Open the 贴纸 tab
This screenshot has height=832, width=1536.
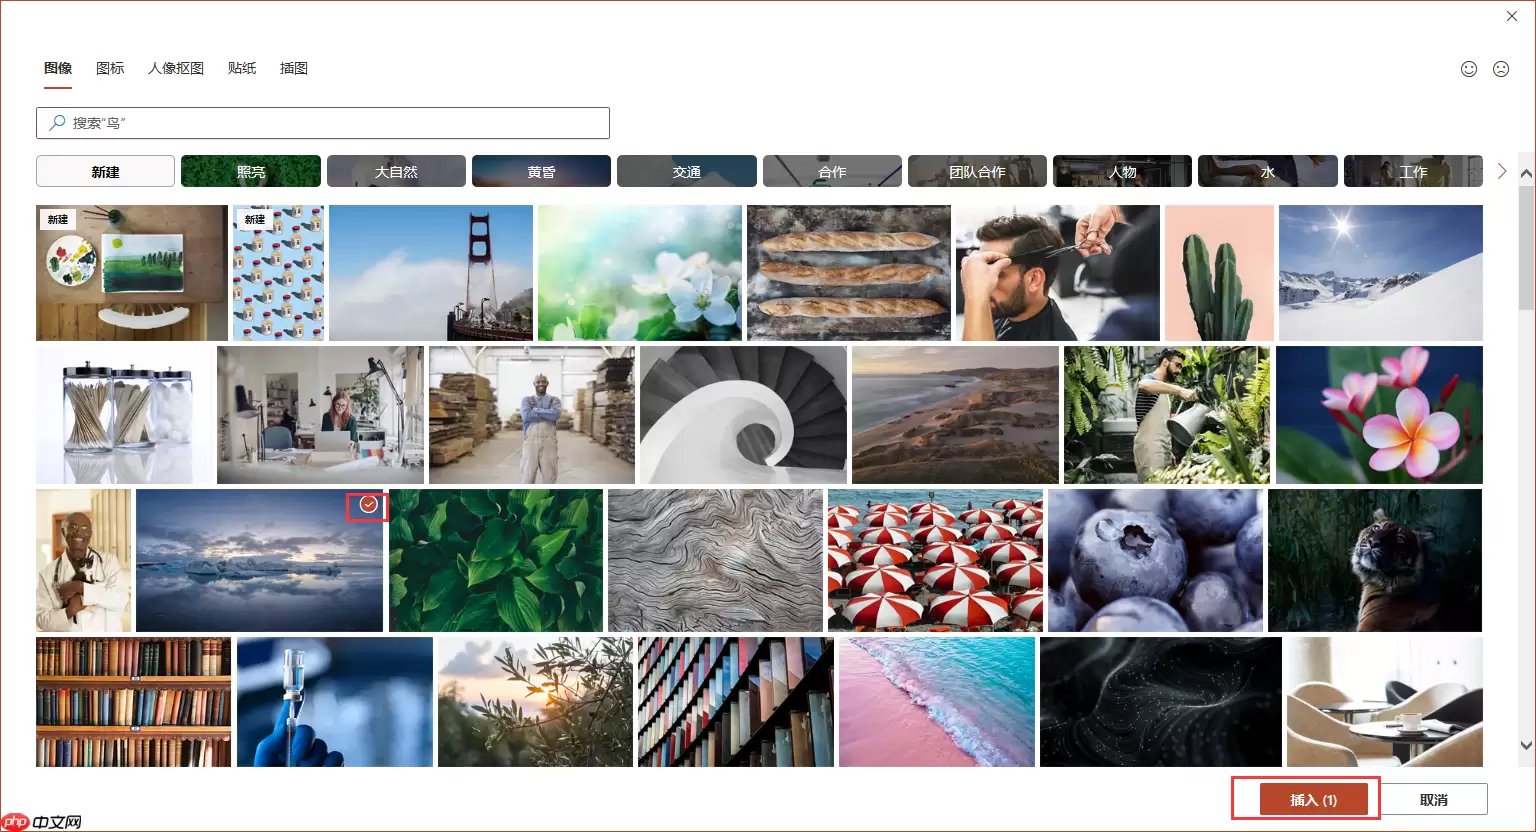pos(242,68)
